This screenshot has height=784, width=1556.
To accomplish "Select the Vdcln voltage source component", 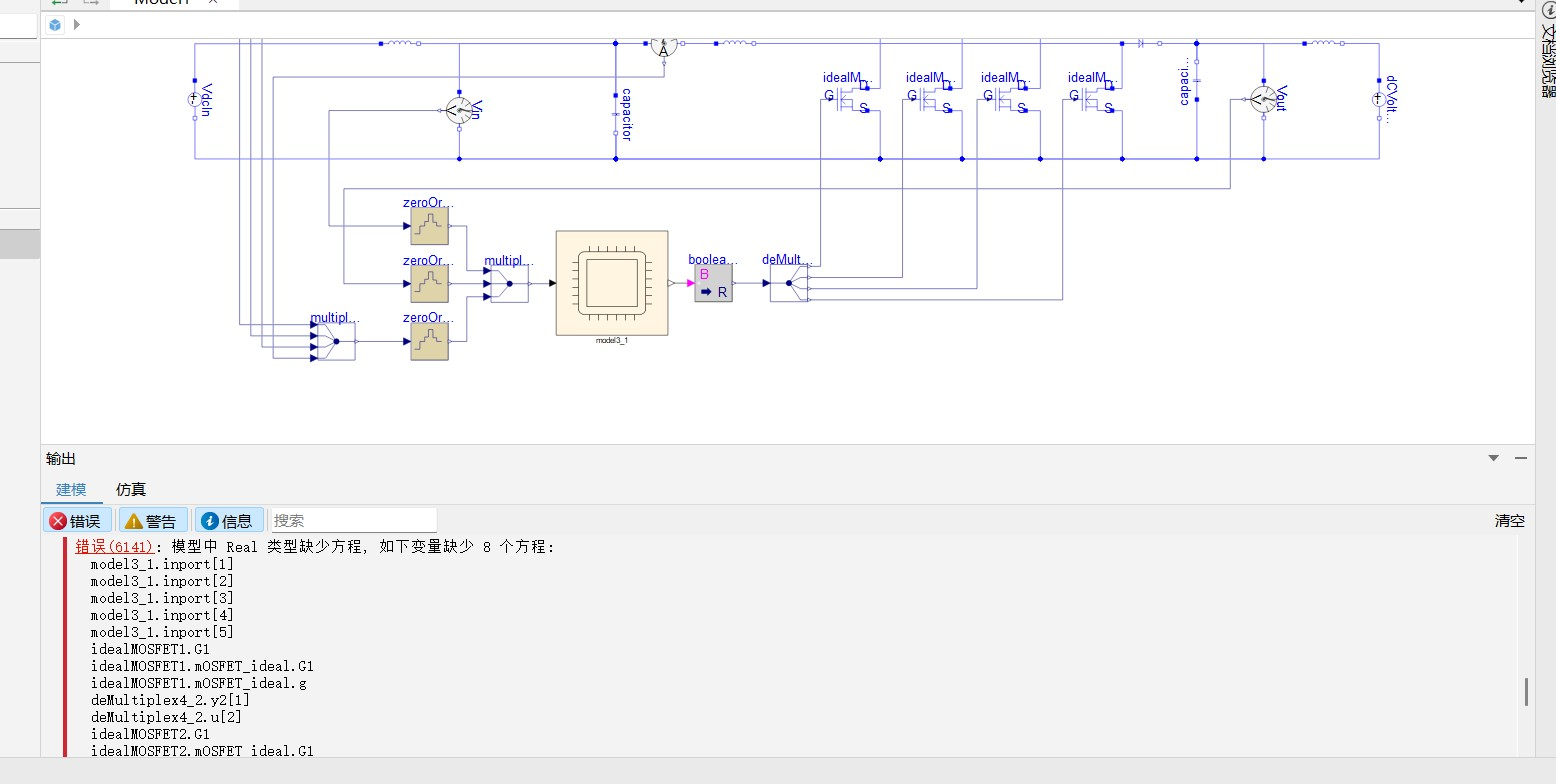I will click(194, 100).
